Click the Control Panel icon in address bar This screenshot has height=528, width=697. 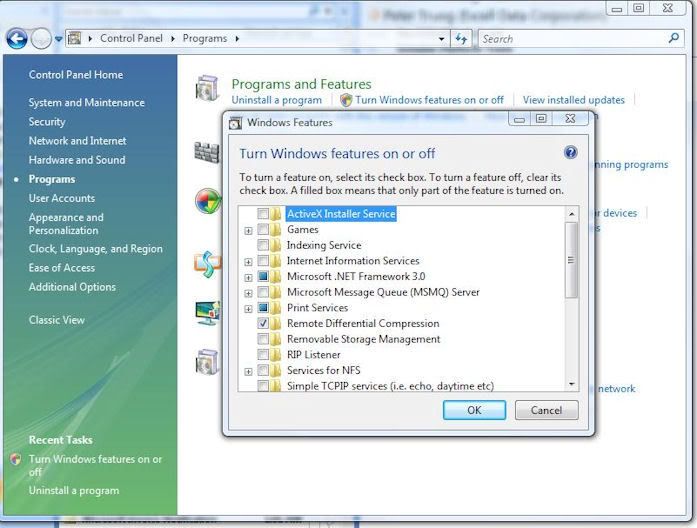(75, 38)
